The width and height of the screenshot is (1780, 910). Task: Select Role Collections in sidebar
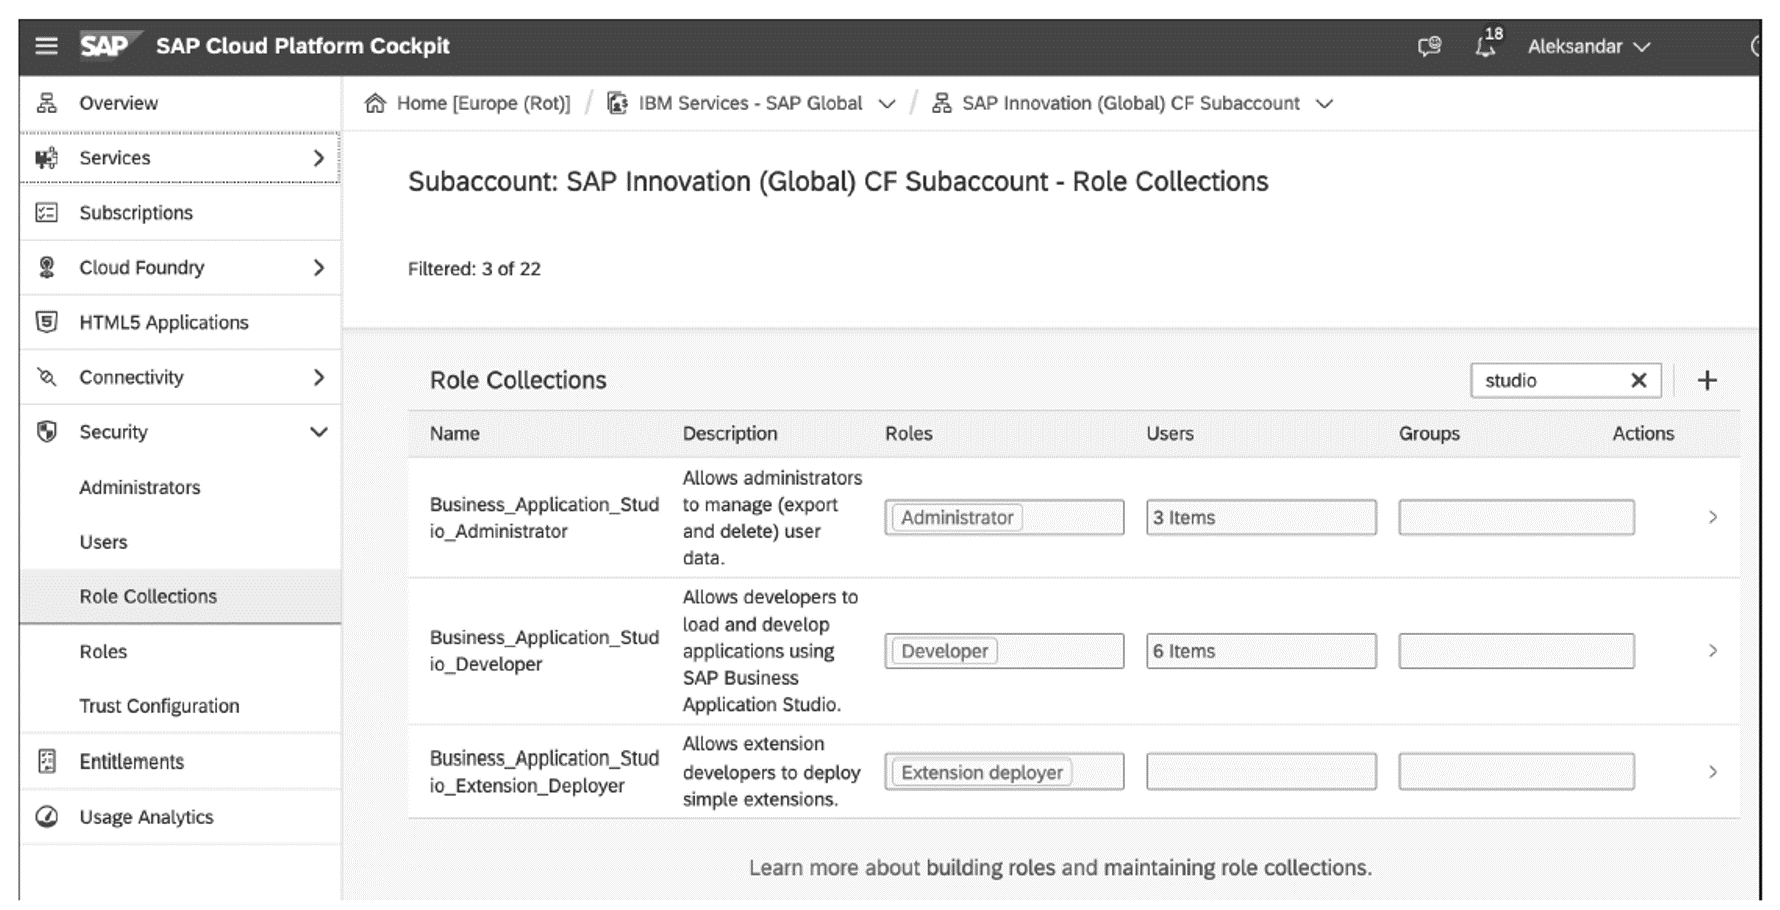(x=180, y=596)
